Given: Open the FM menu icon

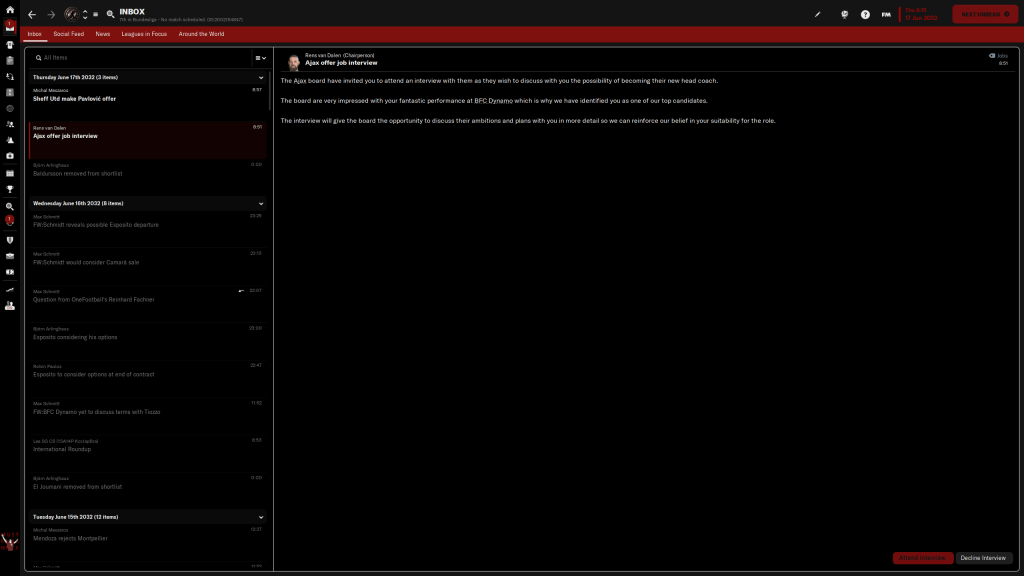Looking at the screenshot, I should [x=886, y=15].
